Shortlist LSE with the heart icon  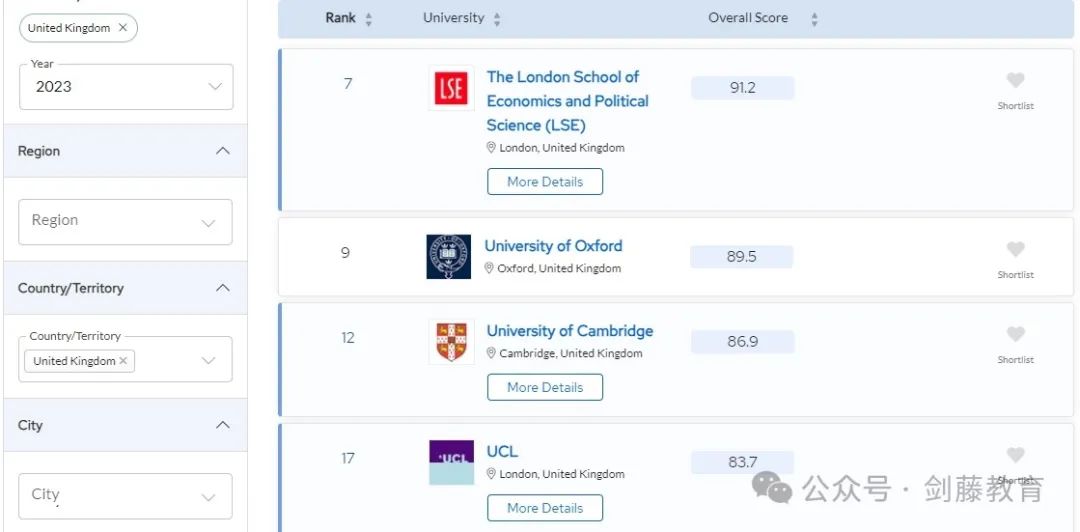(x=1015, y=81)
